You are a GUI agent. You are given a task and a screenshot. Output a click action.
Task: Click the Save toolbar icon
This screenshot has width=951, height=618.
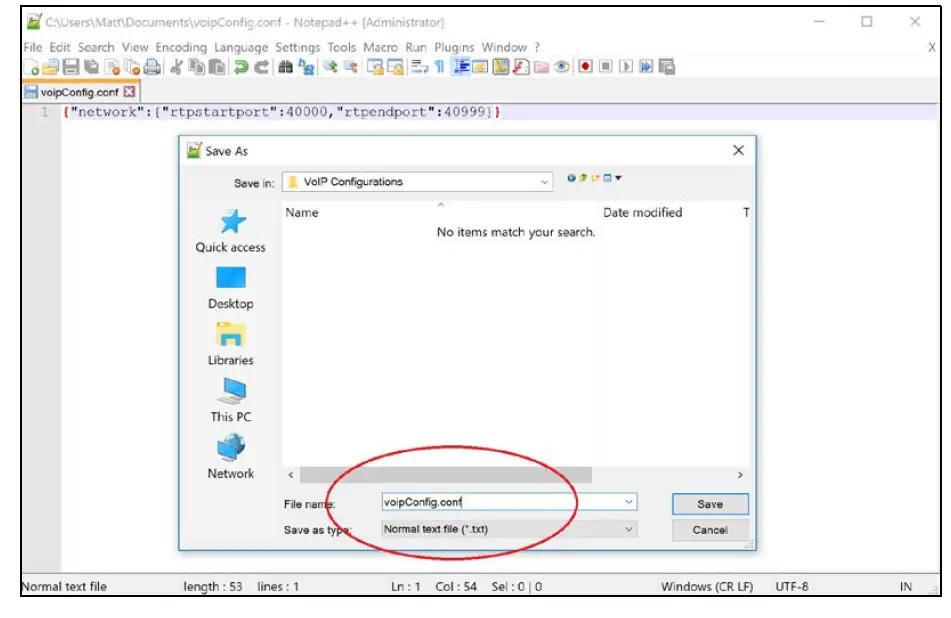(x=71, y=67)
